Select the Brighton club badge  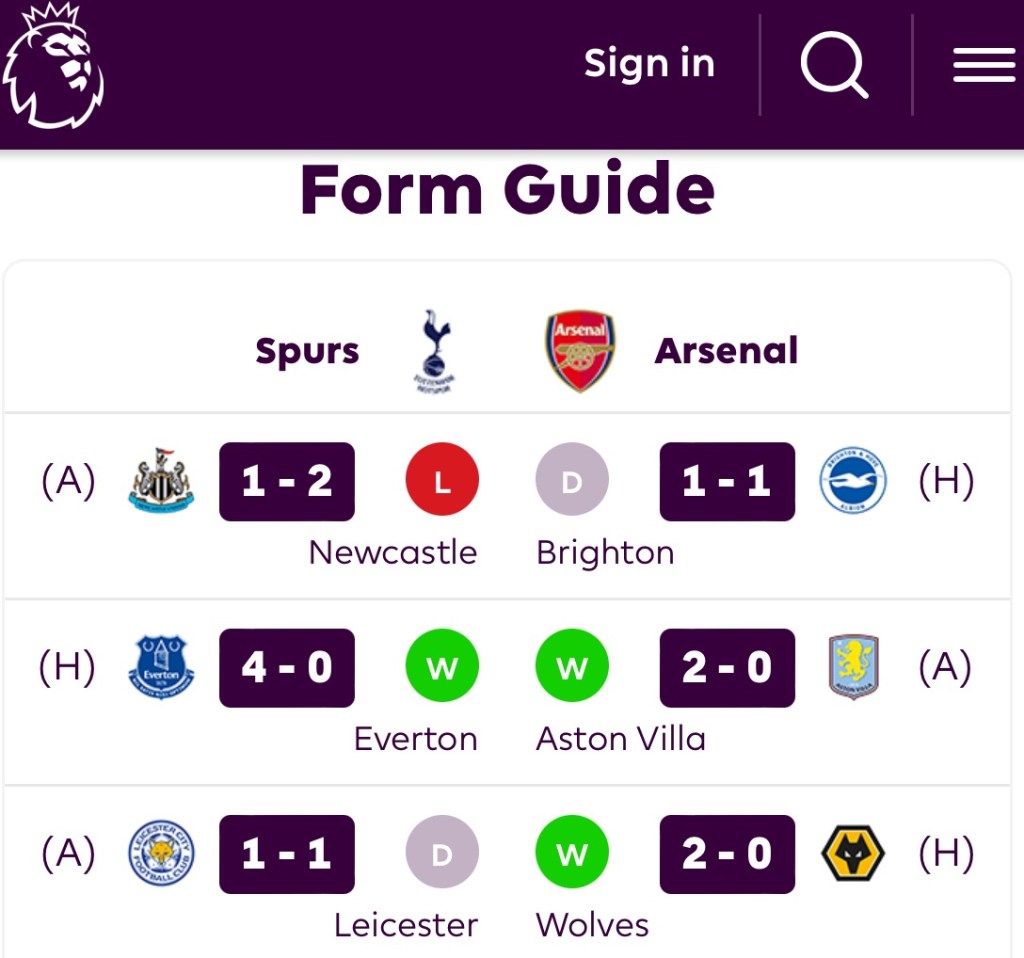[853, 482]
